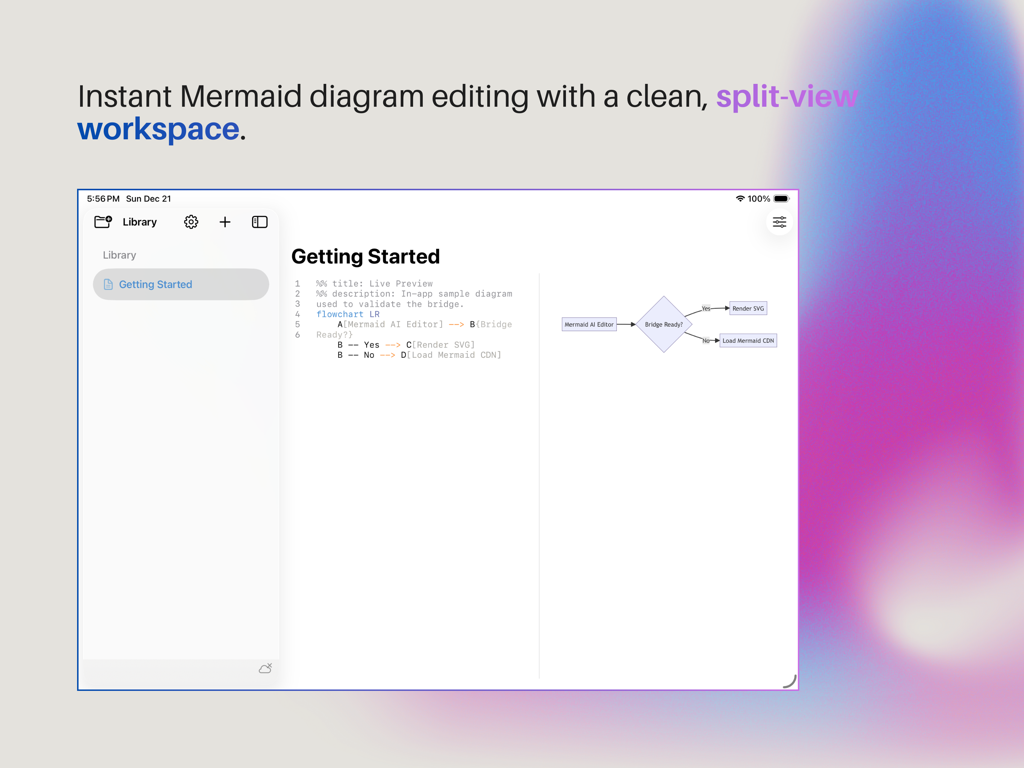Click the Load Mermaid CDN node

tap(748, 340)
